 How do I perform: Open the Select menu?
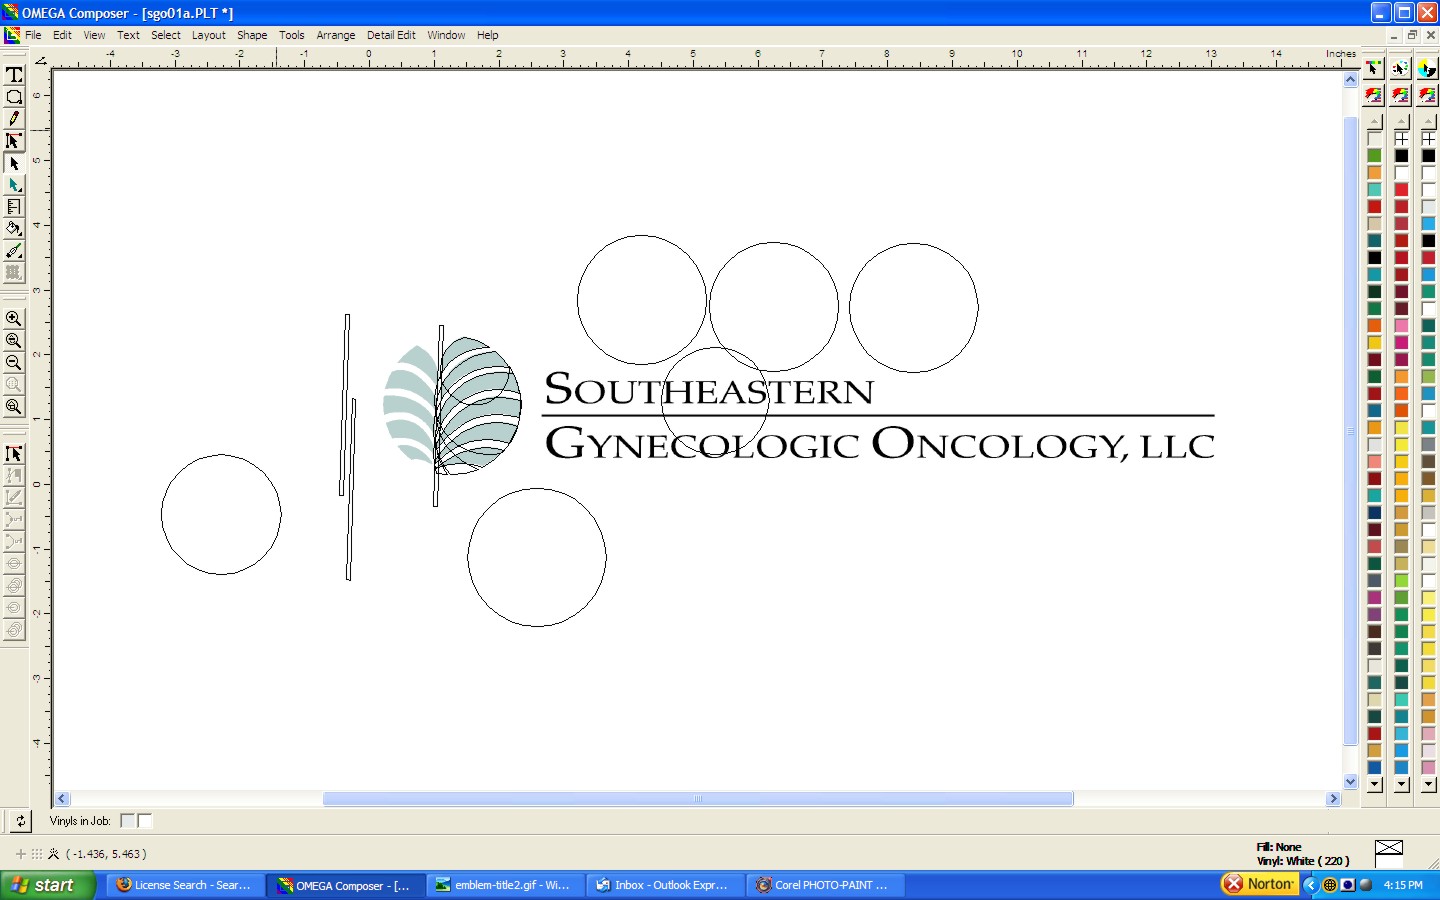coord(166,35)
